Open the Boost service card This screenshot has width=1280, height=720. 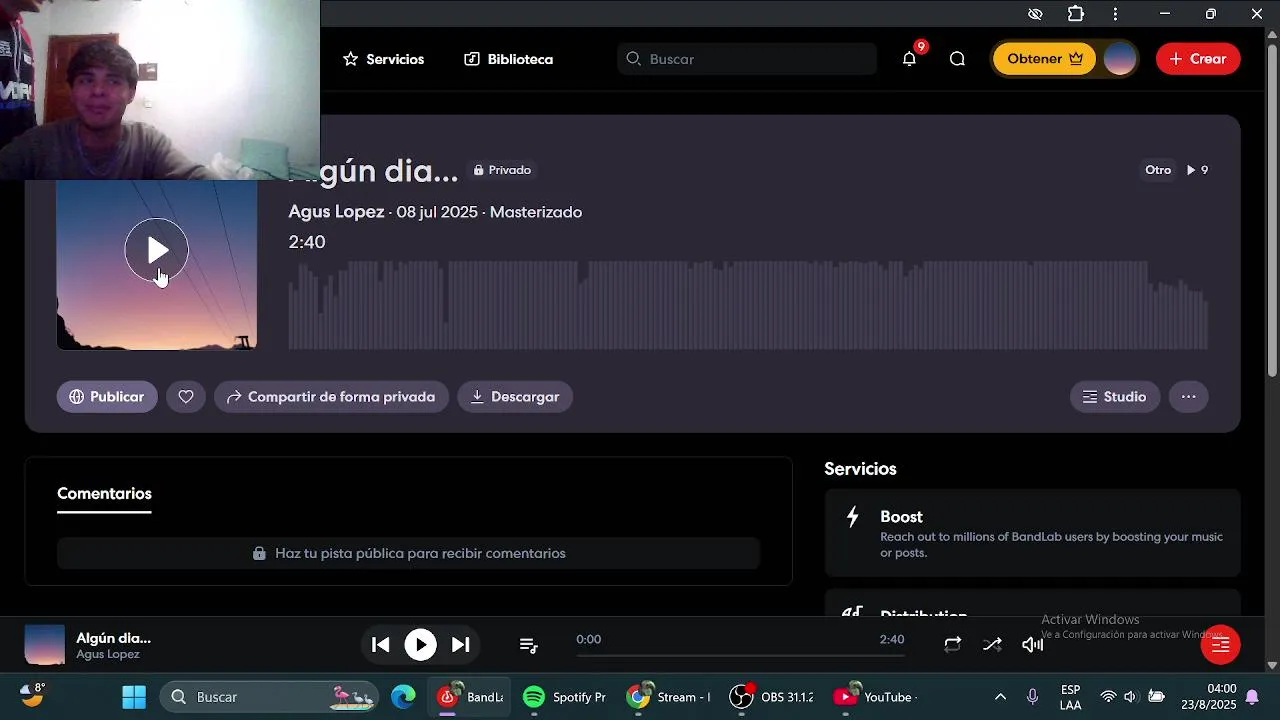[x=1032, y=533]
